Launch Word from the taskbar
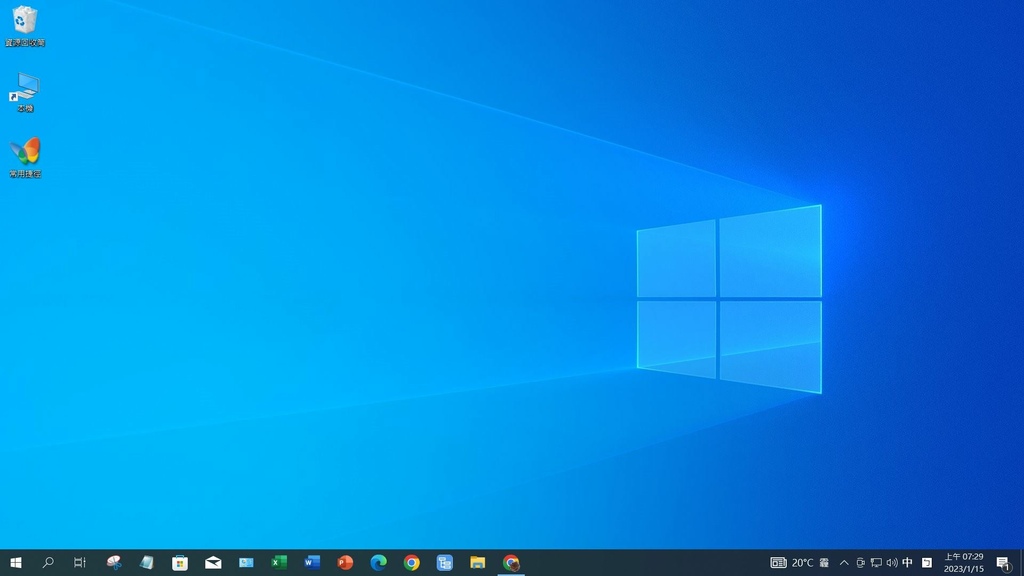The height and width of the screenshot is (576, 1024). coord(312,562)
